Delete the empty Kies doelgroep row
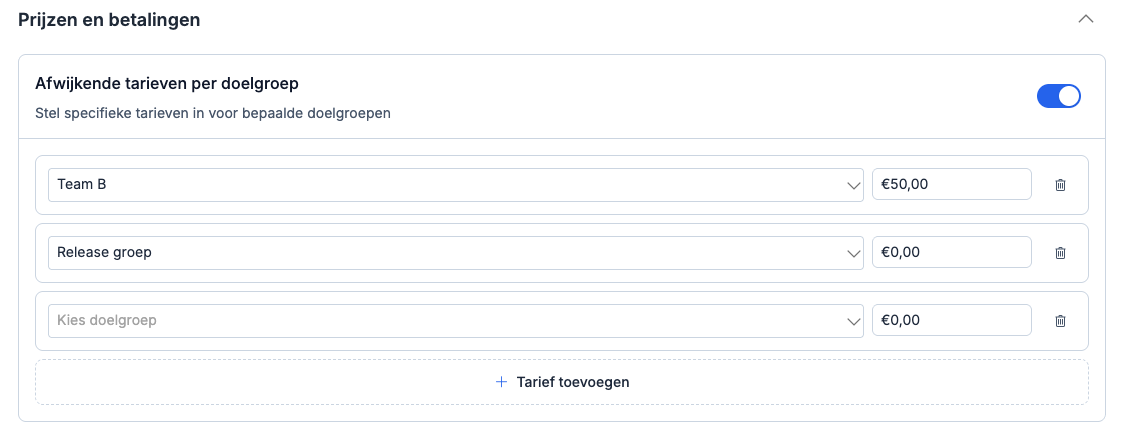Screen dimensions: 1131x438 [1060, 321]
